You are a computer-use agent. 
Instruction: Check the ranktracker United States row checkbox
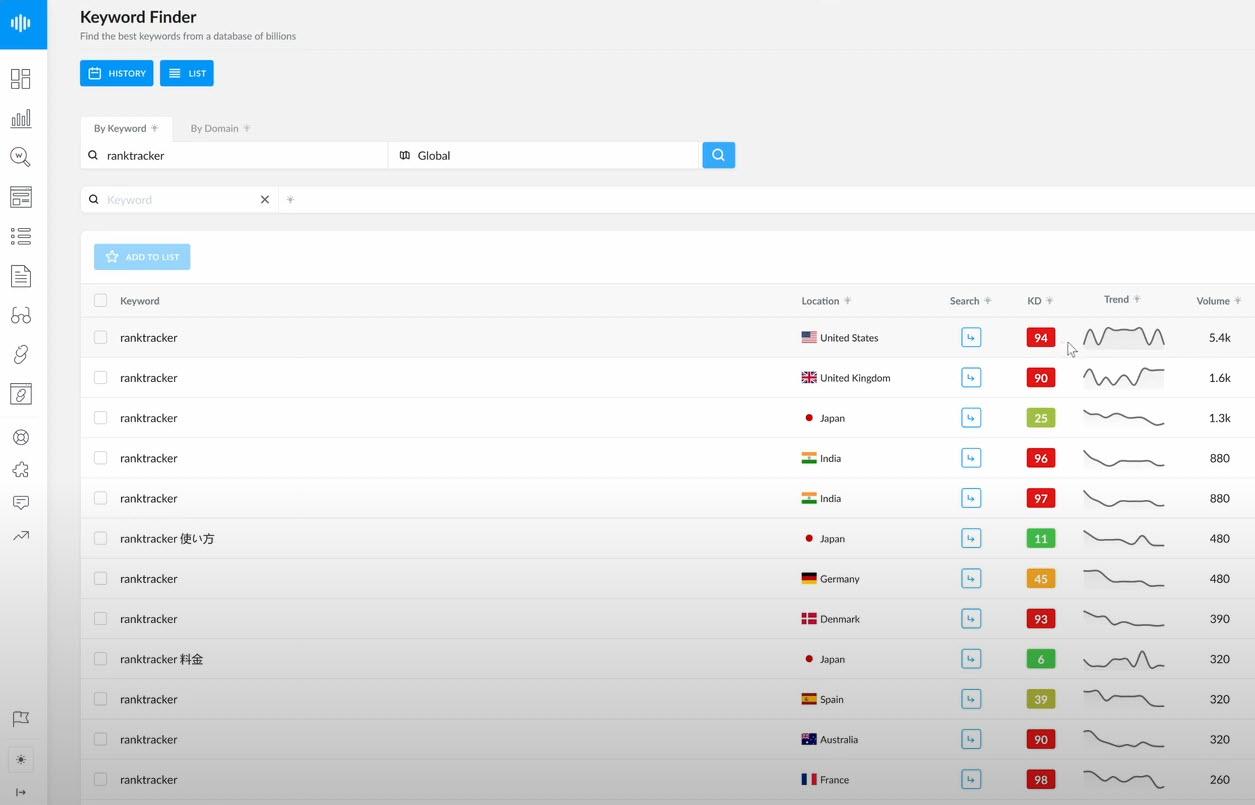coord(100,338)
